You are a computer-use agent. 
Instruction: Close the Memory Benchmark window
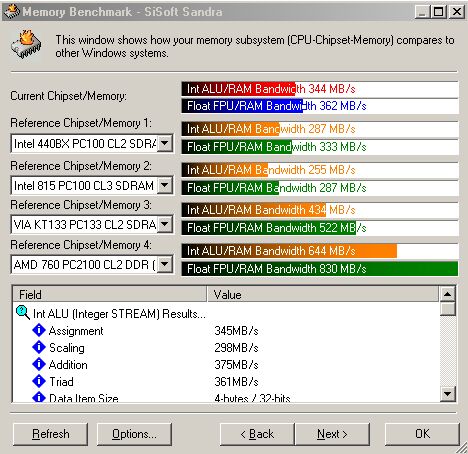457,12
